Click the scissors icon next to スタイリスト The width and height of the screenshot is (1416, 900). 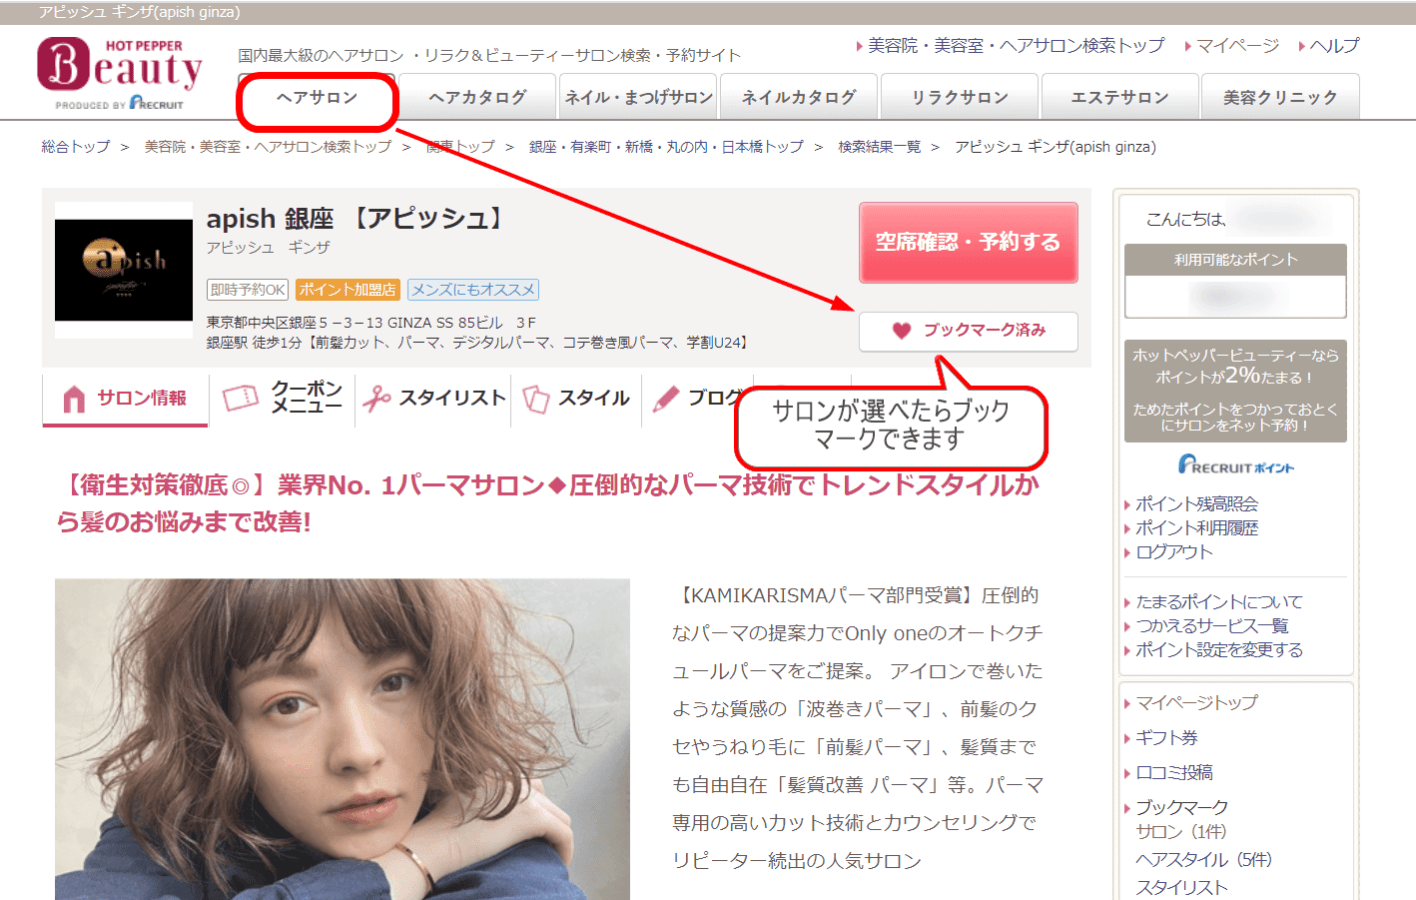(377, 398)
